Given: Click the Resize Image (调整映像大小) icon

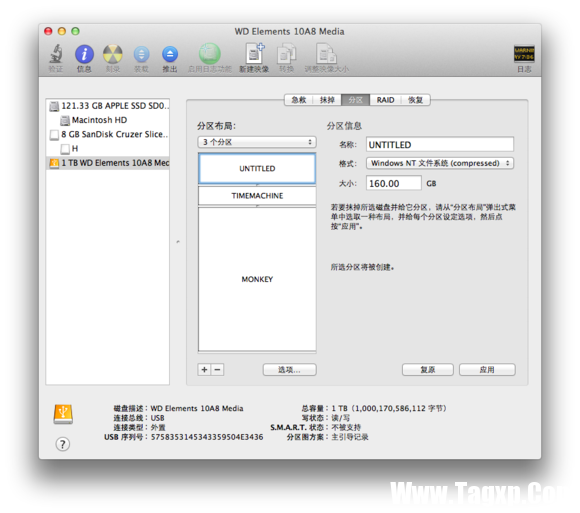Looking at the screenshot, I should pos(326,54).
